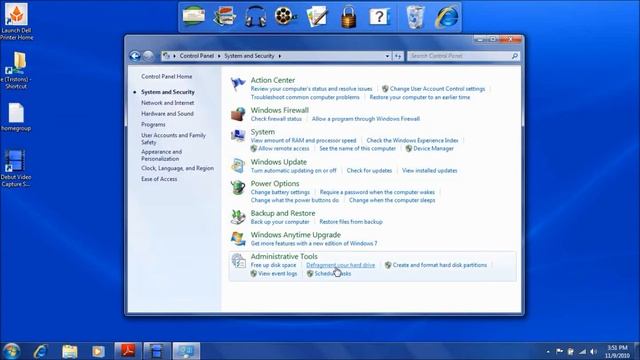This screenshot has height=360, width=640.
Task: Click Create and format hard disk partitions
Action: coord(440,265)
